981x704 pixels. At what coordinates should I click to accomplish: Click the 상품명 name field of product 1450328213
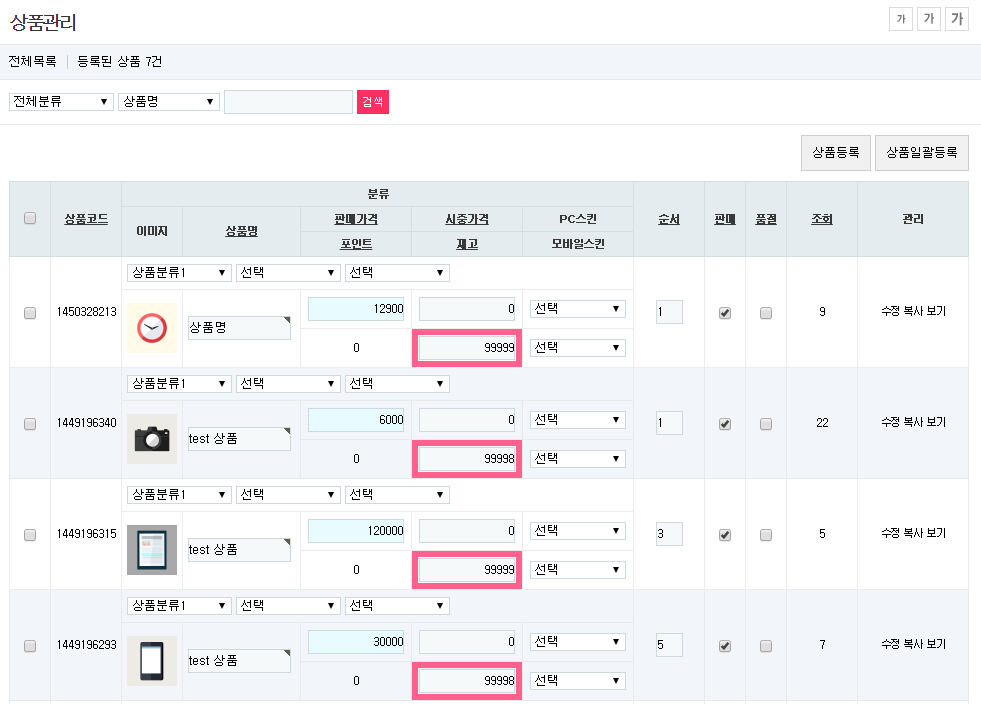point(239,328)
